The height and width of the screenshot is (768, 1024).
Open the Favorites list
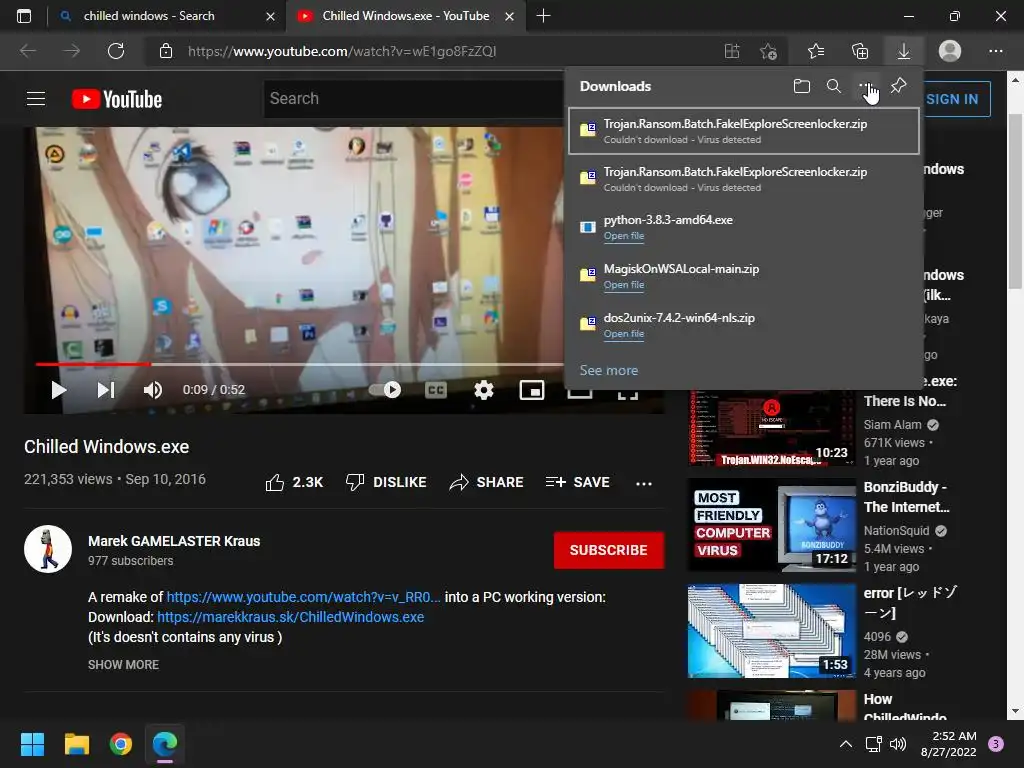coord(816,51)
